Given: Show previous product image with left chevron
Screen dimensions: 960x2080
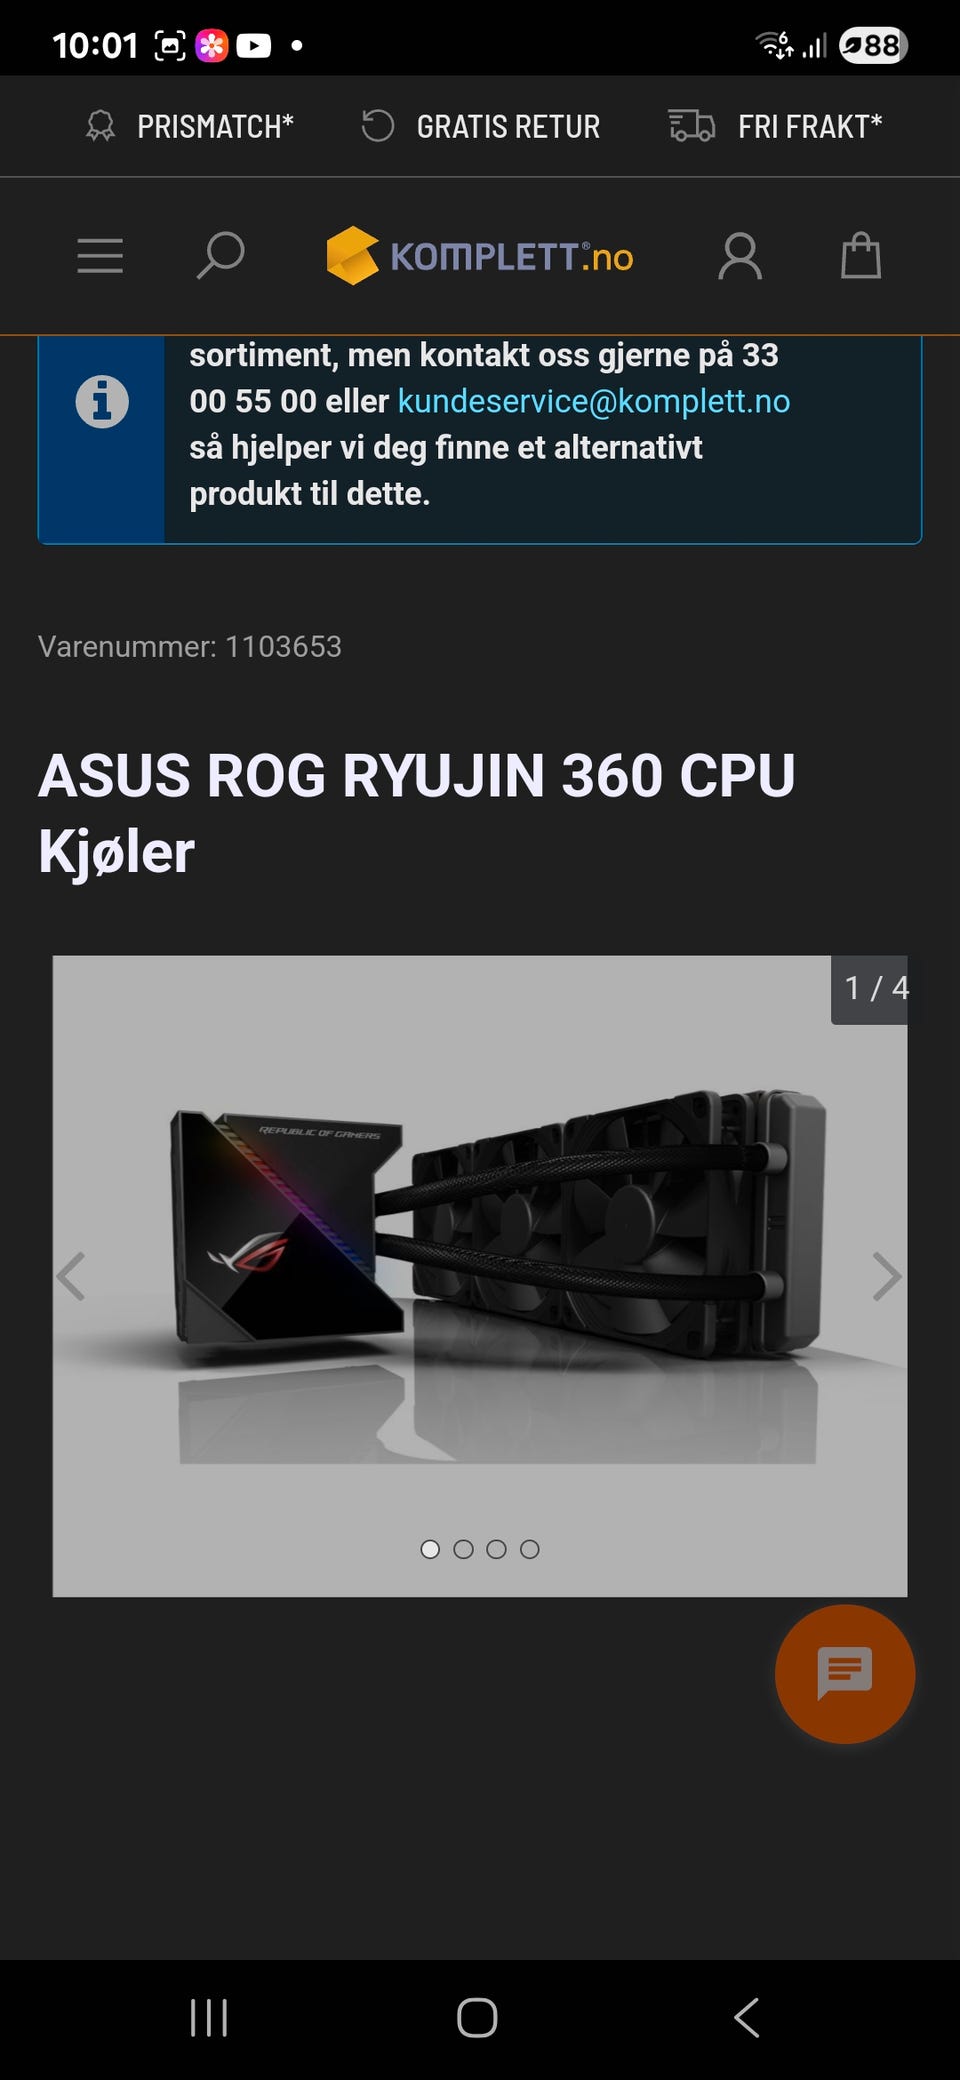Looking at the screenshot, I should [x=71, y=1277].
